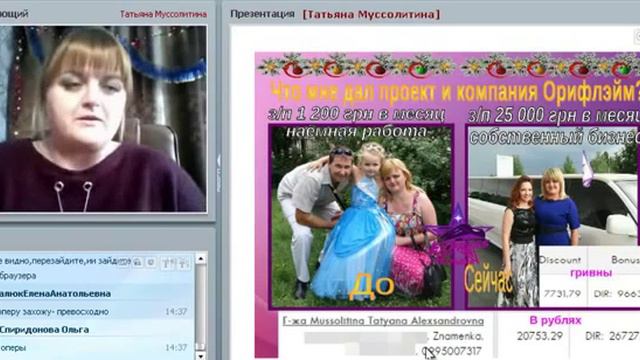Click the "з/п 1 200 грн в месяц" caption
This screenshot has width=640, height=360.
click(x=356, y=114)
